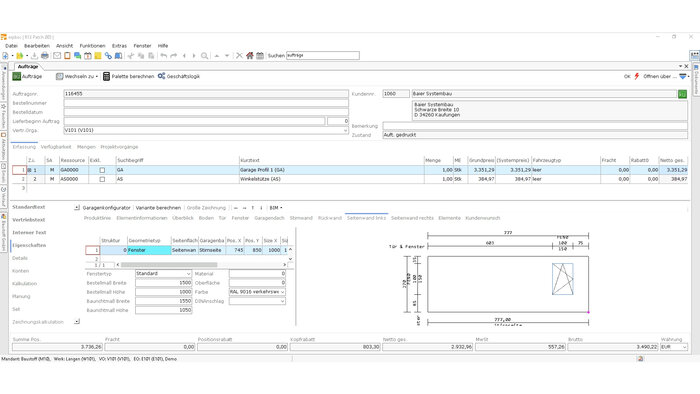Toggle Exkl. checkbox in AS0000 row
The height and width of the screenshot is (394, 700).
[x=102, y=179]
